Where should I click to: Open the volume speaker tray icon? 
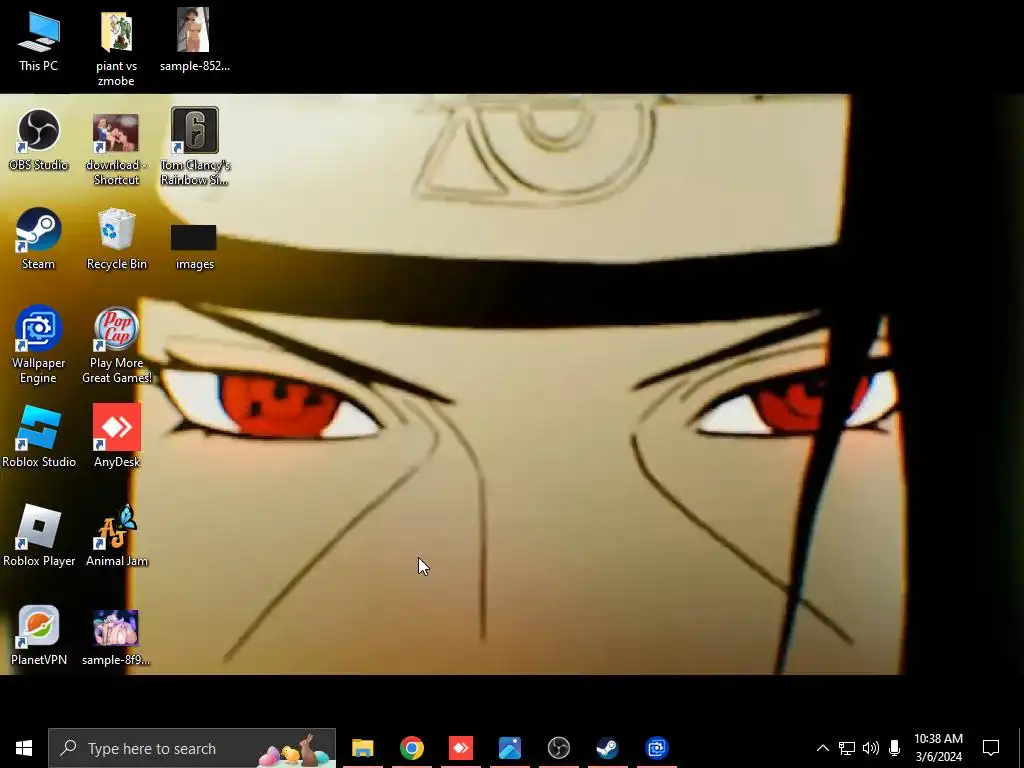tap(871, 748)
